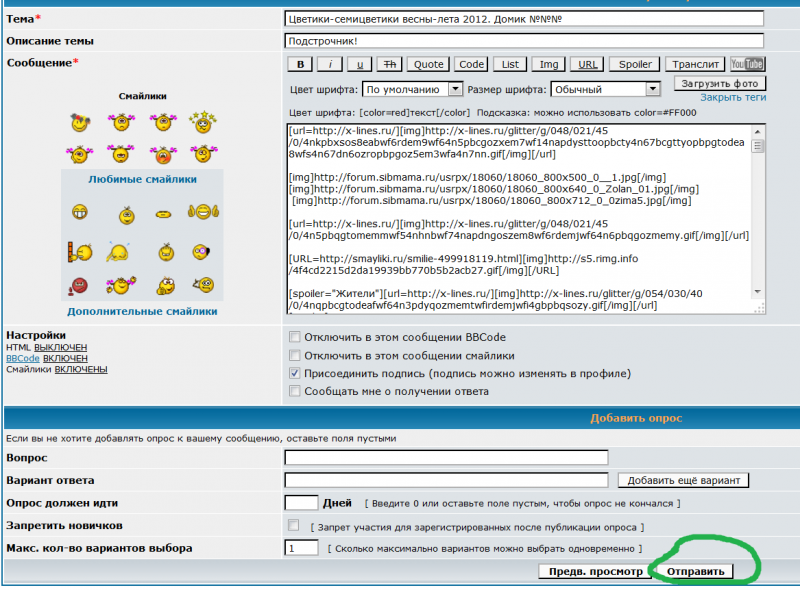
Task: Click the message scrollbar up arrow
Action: 758,131
